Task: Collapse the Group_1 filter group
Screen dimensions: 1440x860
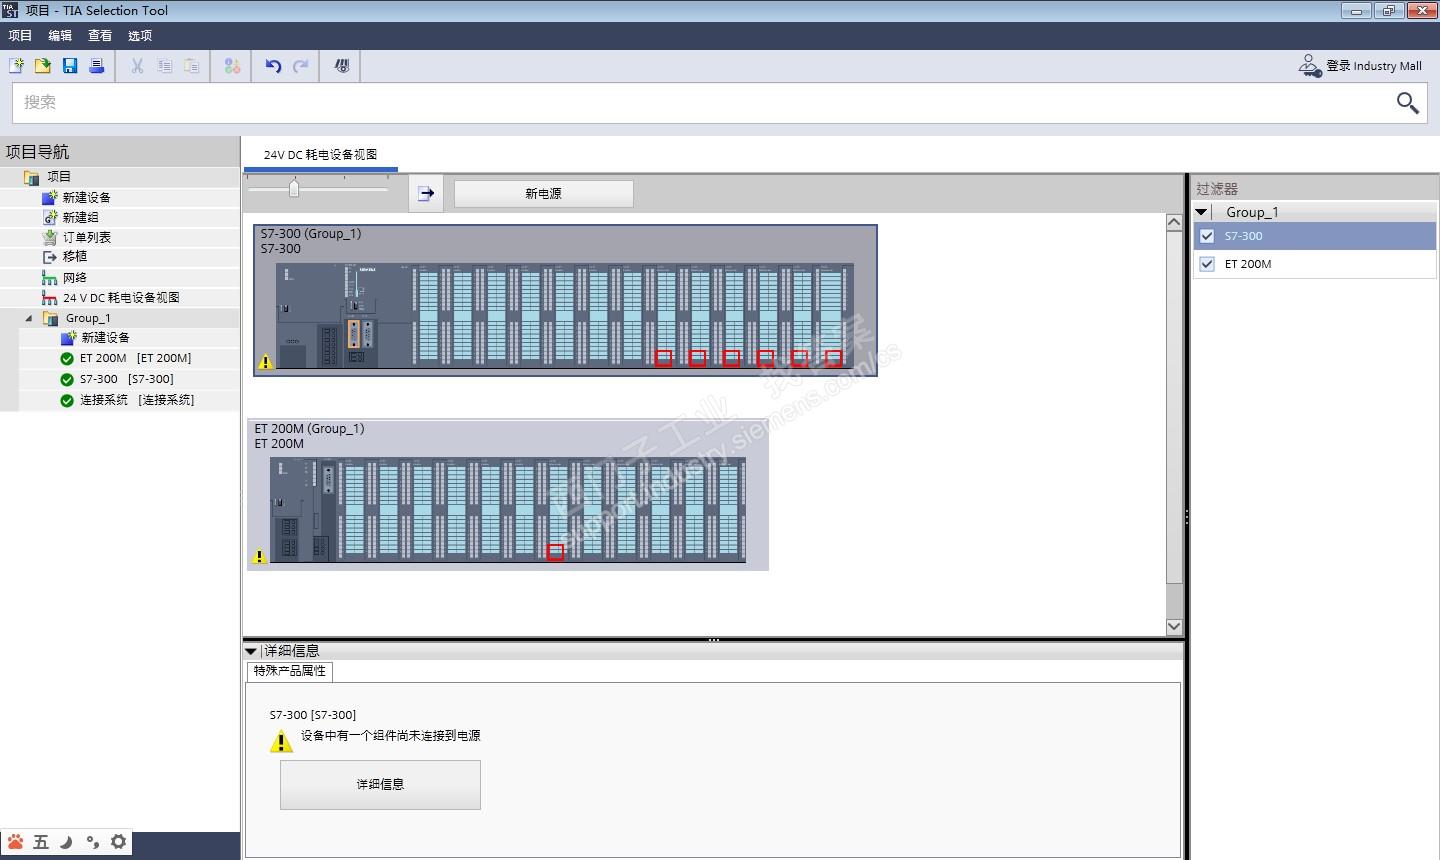Action: [x=1201, y=212]
